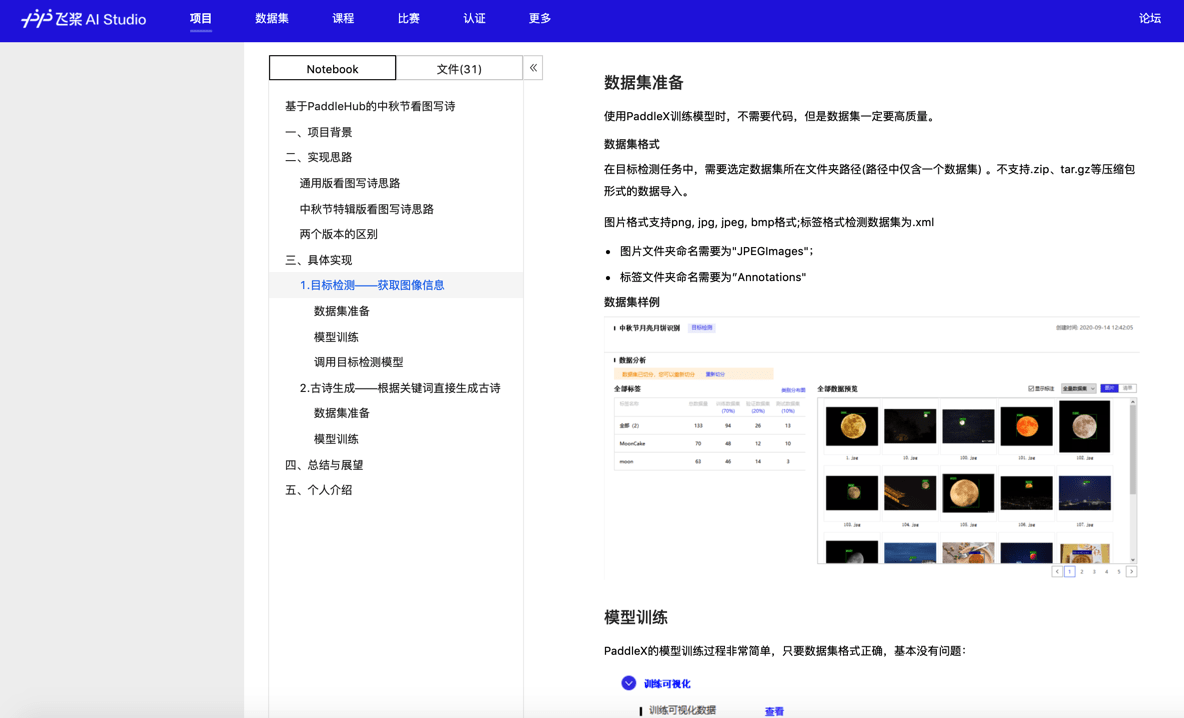Viewport: 1184px width, 718px height.
Task: Click the 数据集格式 subheading
Action: [631, 144]
